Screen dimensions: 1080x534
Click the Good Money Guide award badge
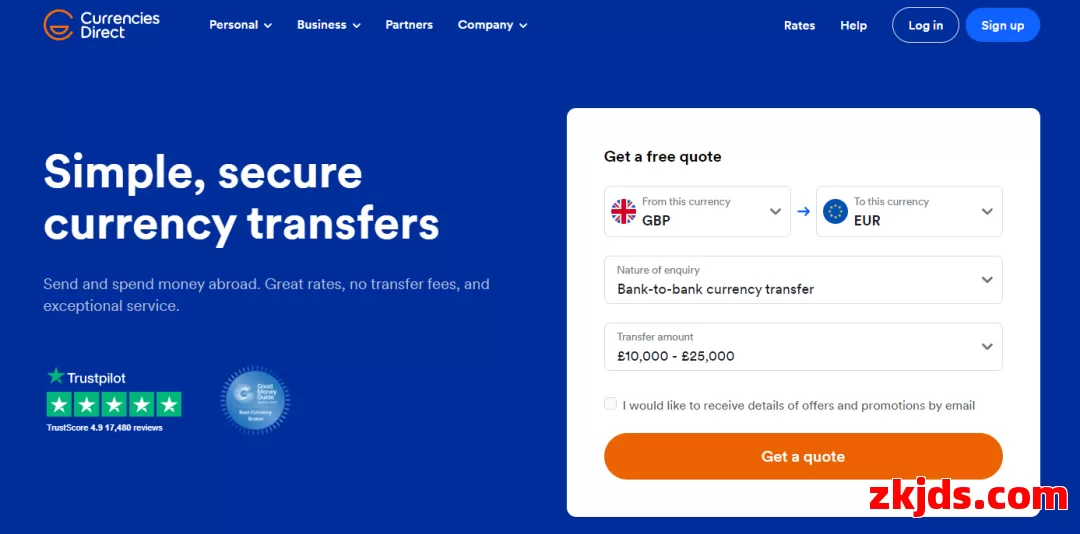tap(255, 400)
